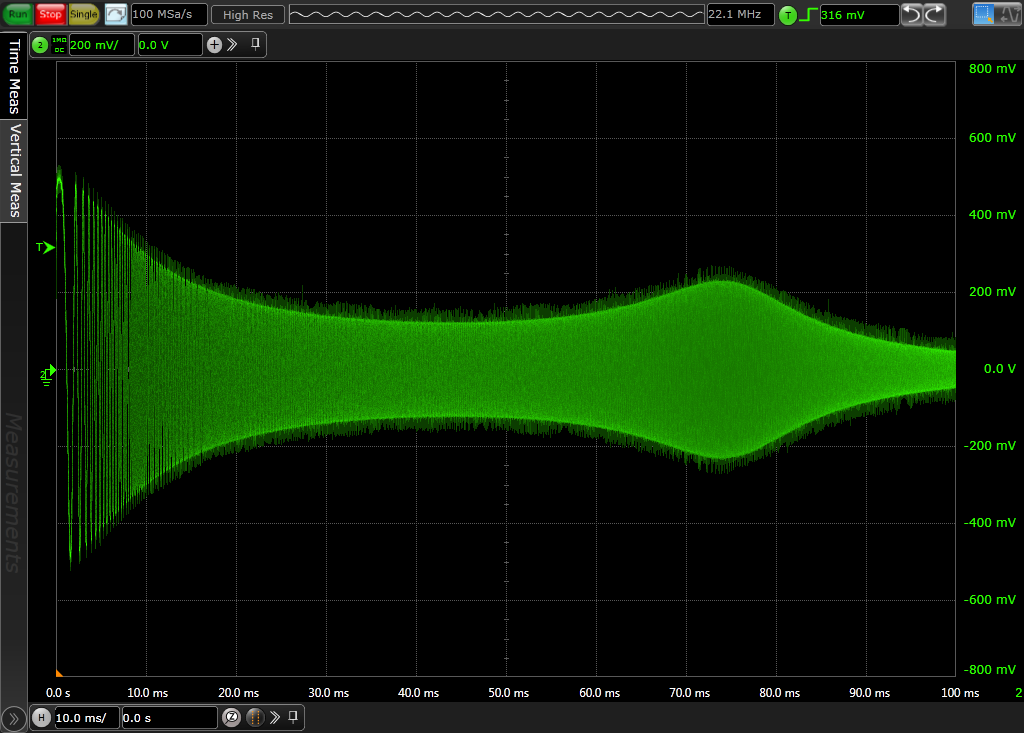Click the 400 mV vertical axis label
The height and width of the screenshot is (733, 1024).
[992, 215]
